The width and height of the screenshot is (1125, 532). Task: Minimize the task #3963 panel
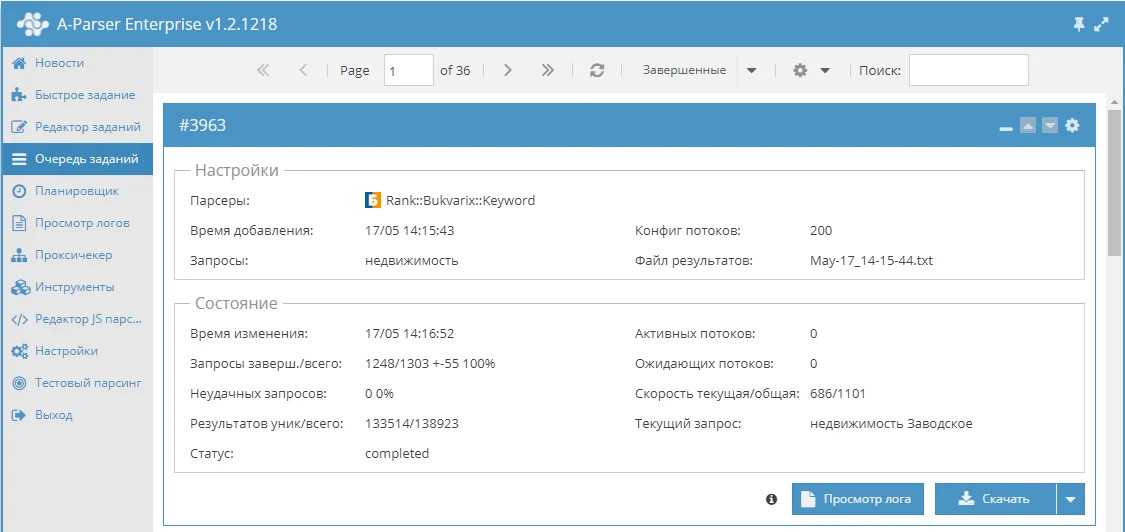tap(1006, 127)
